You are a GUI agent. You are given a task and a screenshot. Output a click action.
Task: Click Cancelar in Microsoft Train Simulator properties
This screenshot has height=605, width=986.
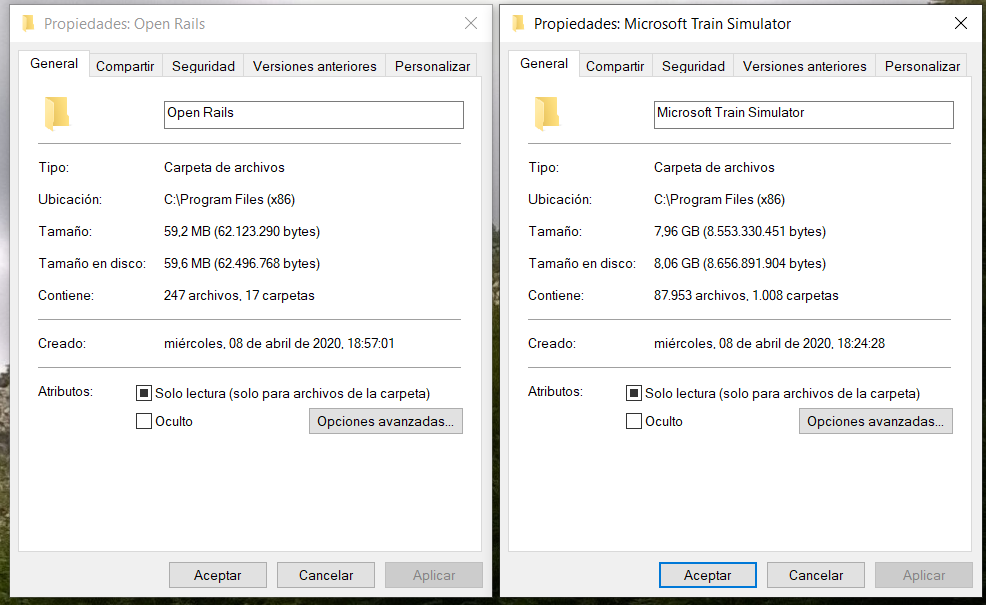[816, 575]
